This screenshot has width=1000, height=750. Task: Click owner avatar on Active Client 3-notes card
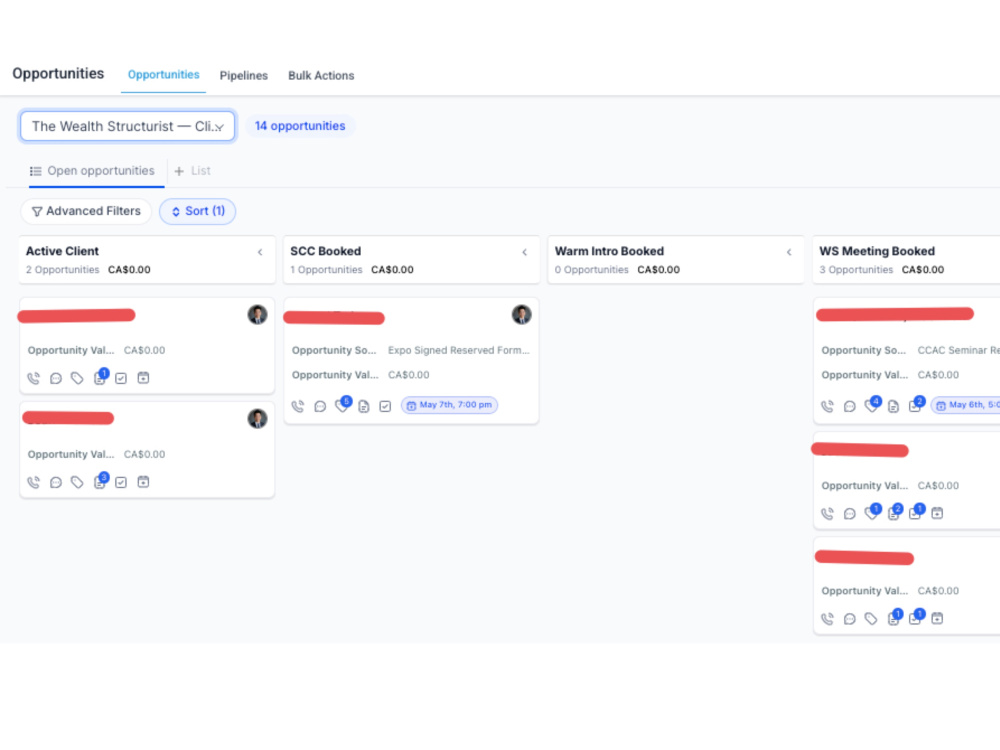pyautogui.click(x=258, y=418)
